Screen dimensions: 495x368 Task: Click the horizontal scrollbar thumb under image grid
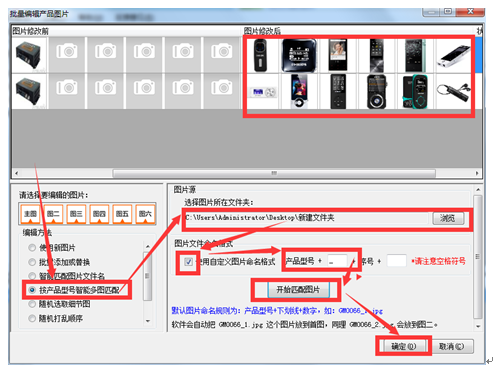[274, 173]
